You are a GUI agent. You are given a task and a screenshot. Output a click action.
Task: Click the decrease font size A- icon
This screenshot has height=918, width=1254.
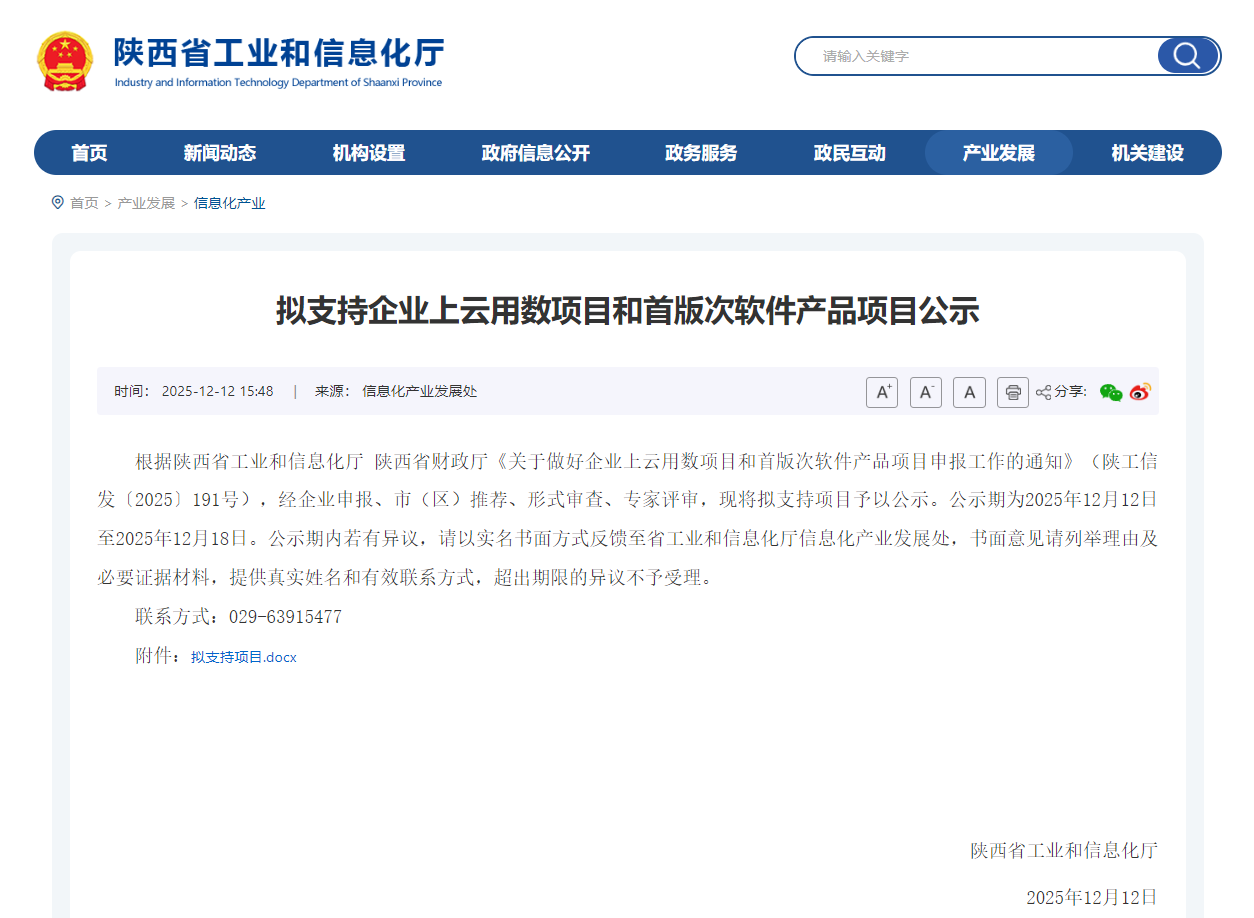[x=925, y=392]
